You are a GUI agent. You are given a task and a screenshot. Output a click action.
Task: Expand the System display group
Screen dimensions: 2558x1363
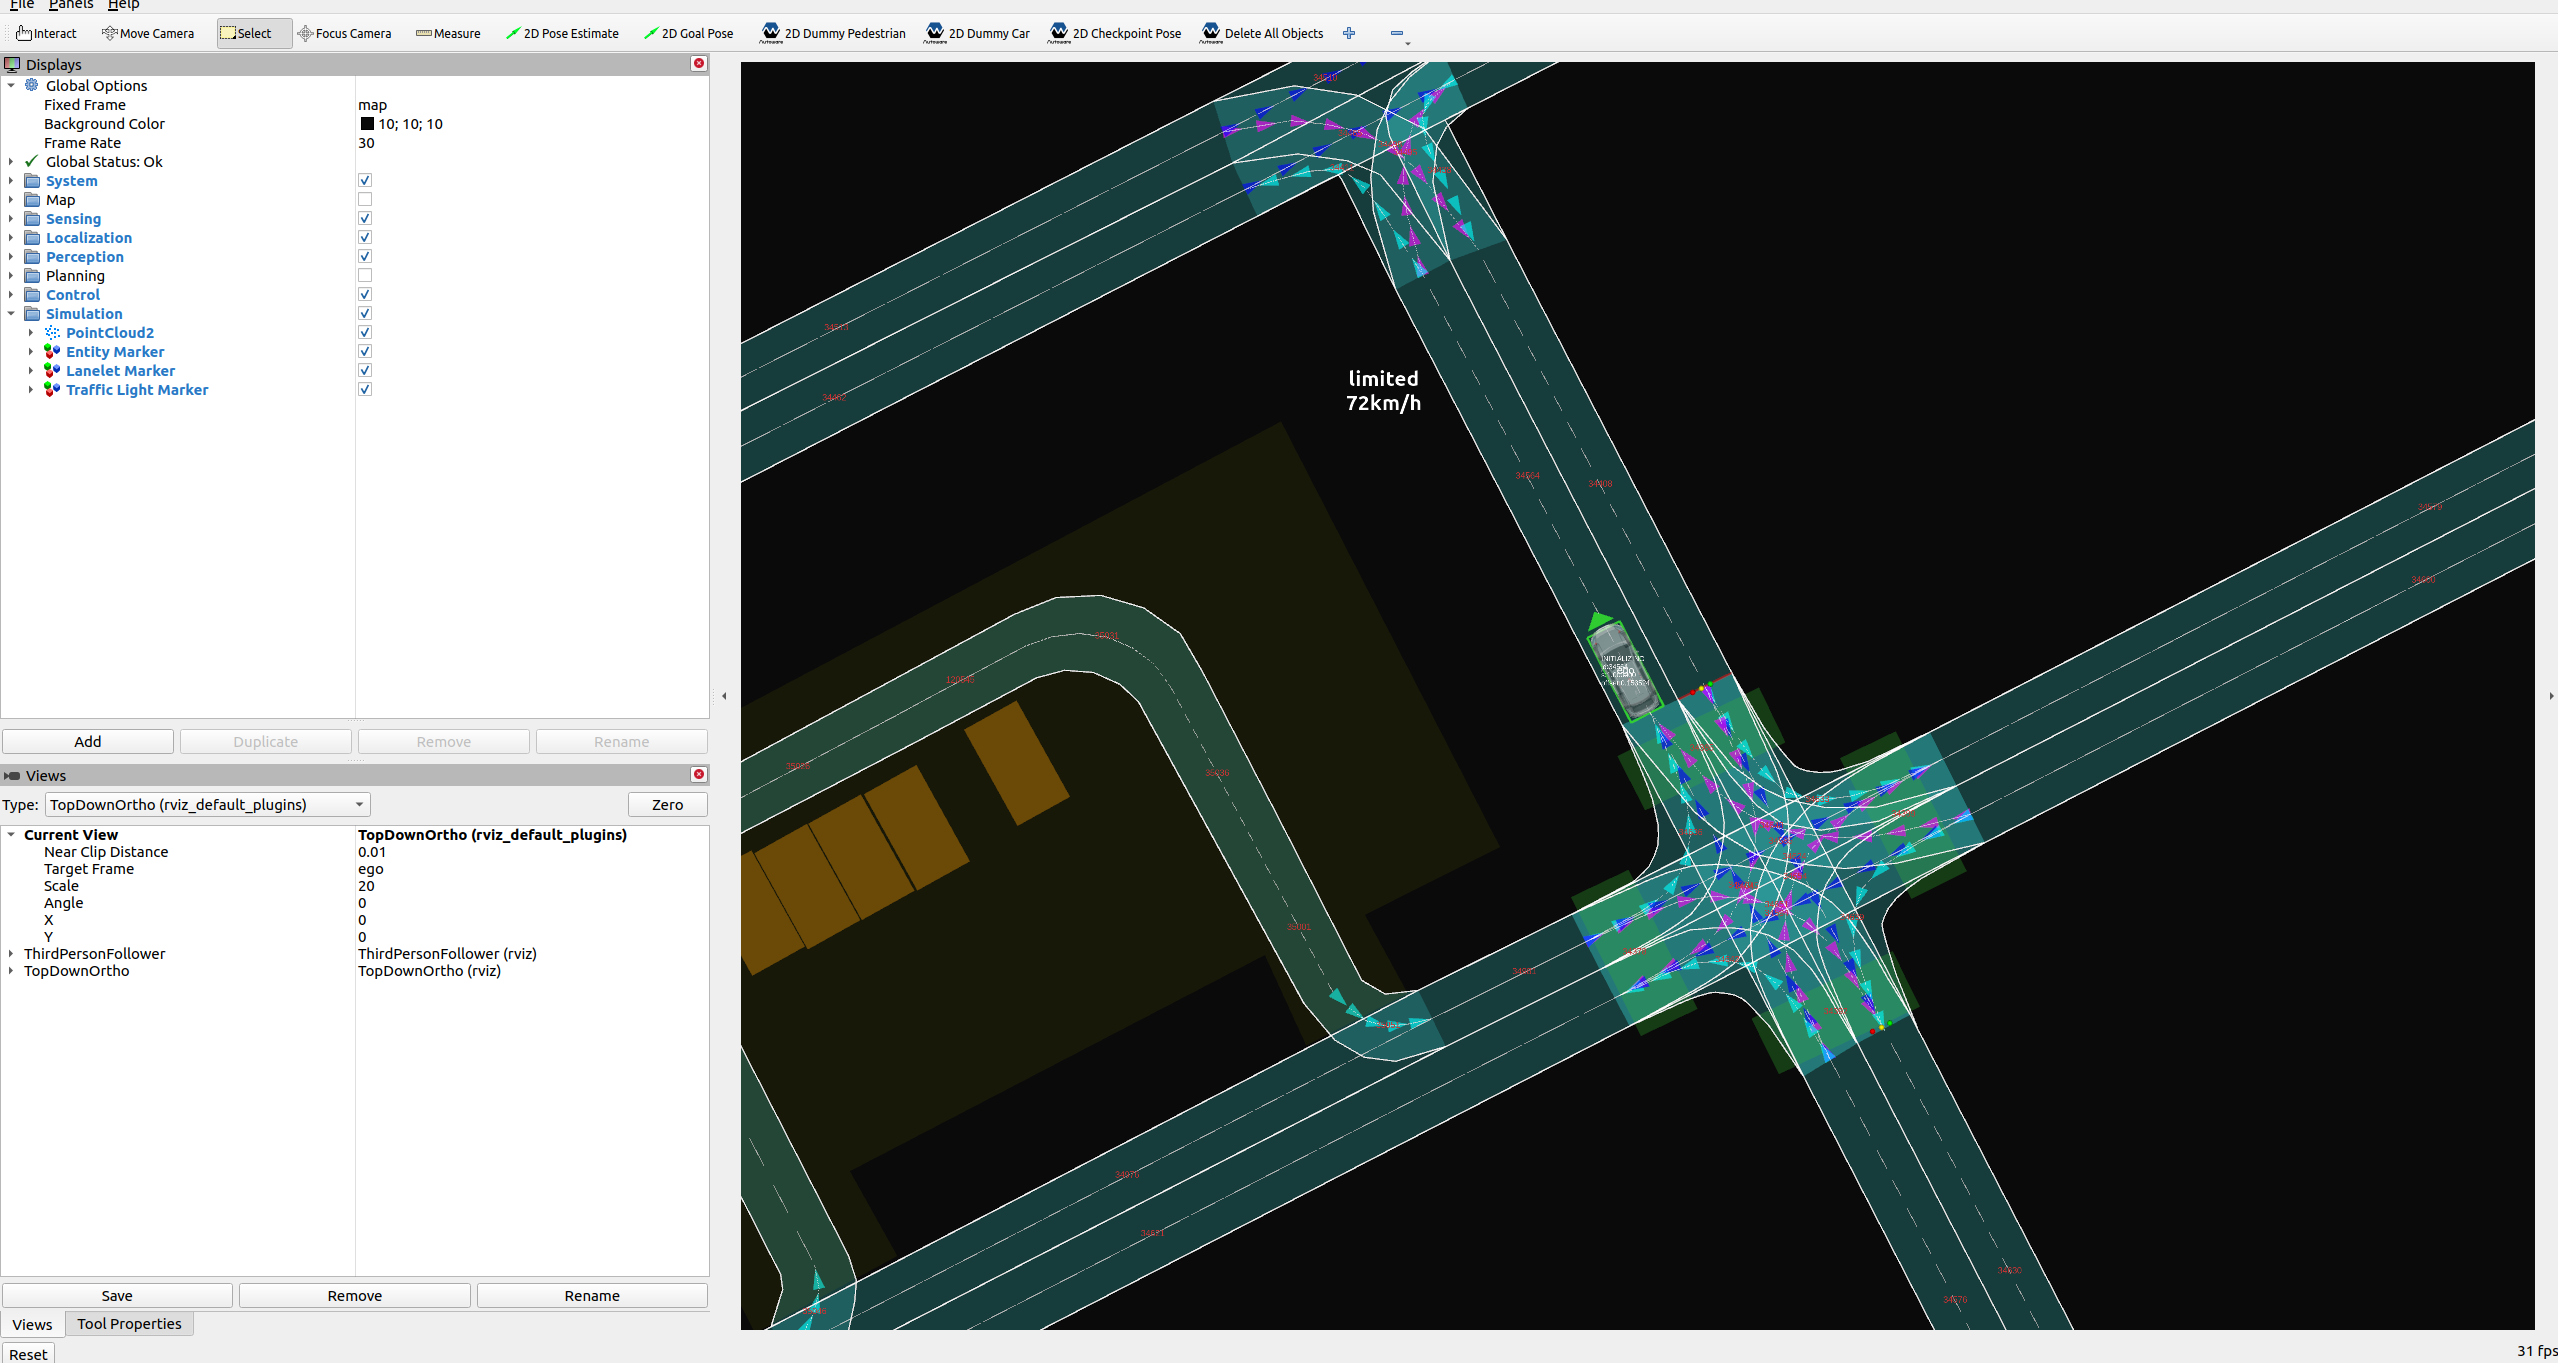11,181
